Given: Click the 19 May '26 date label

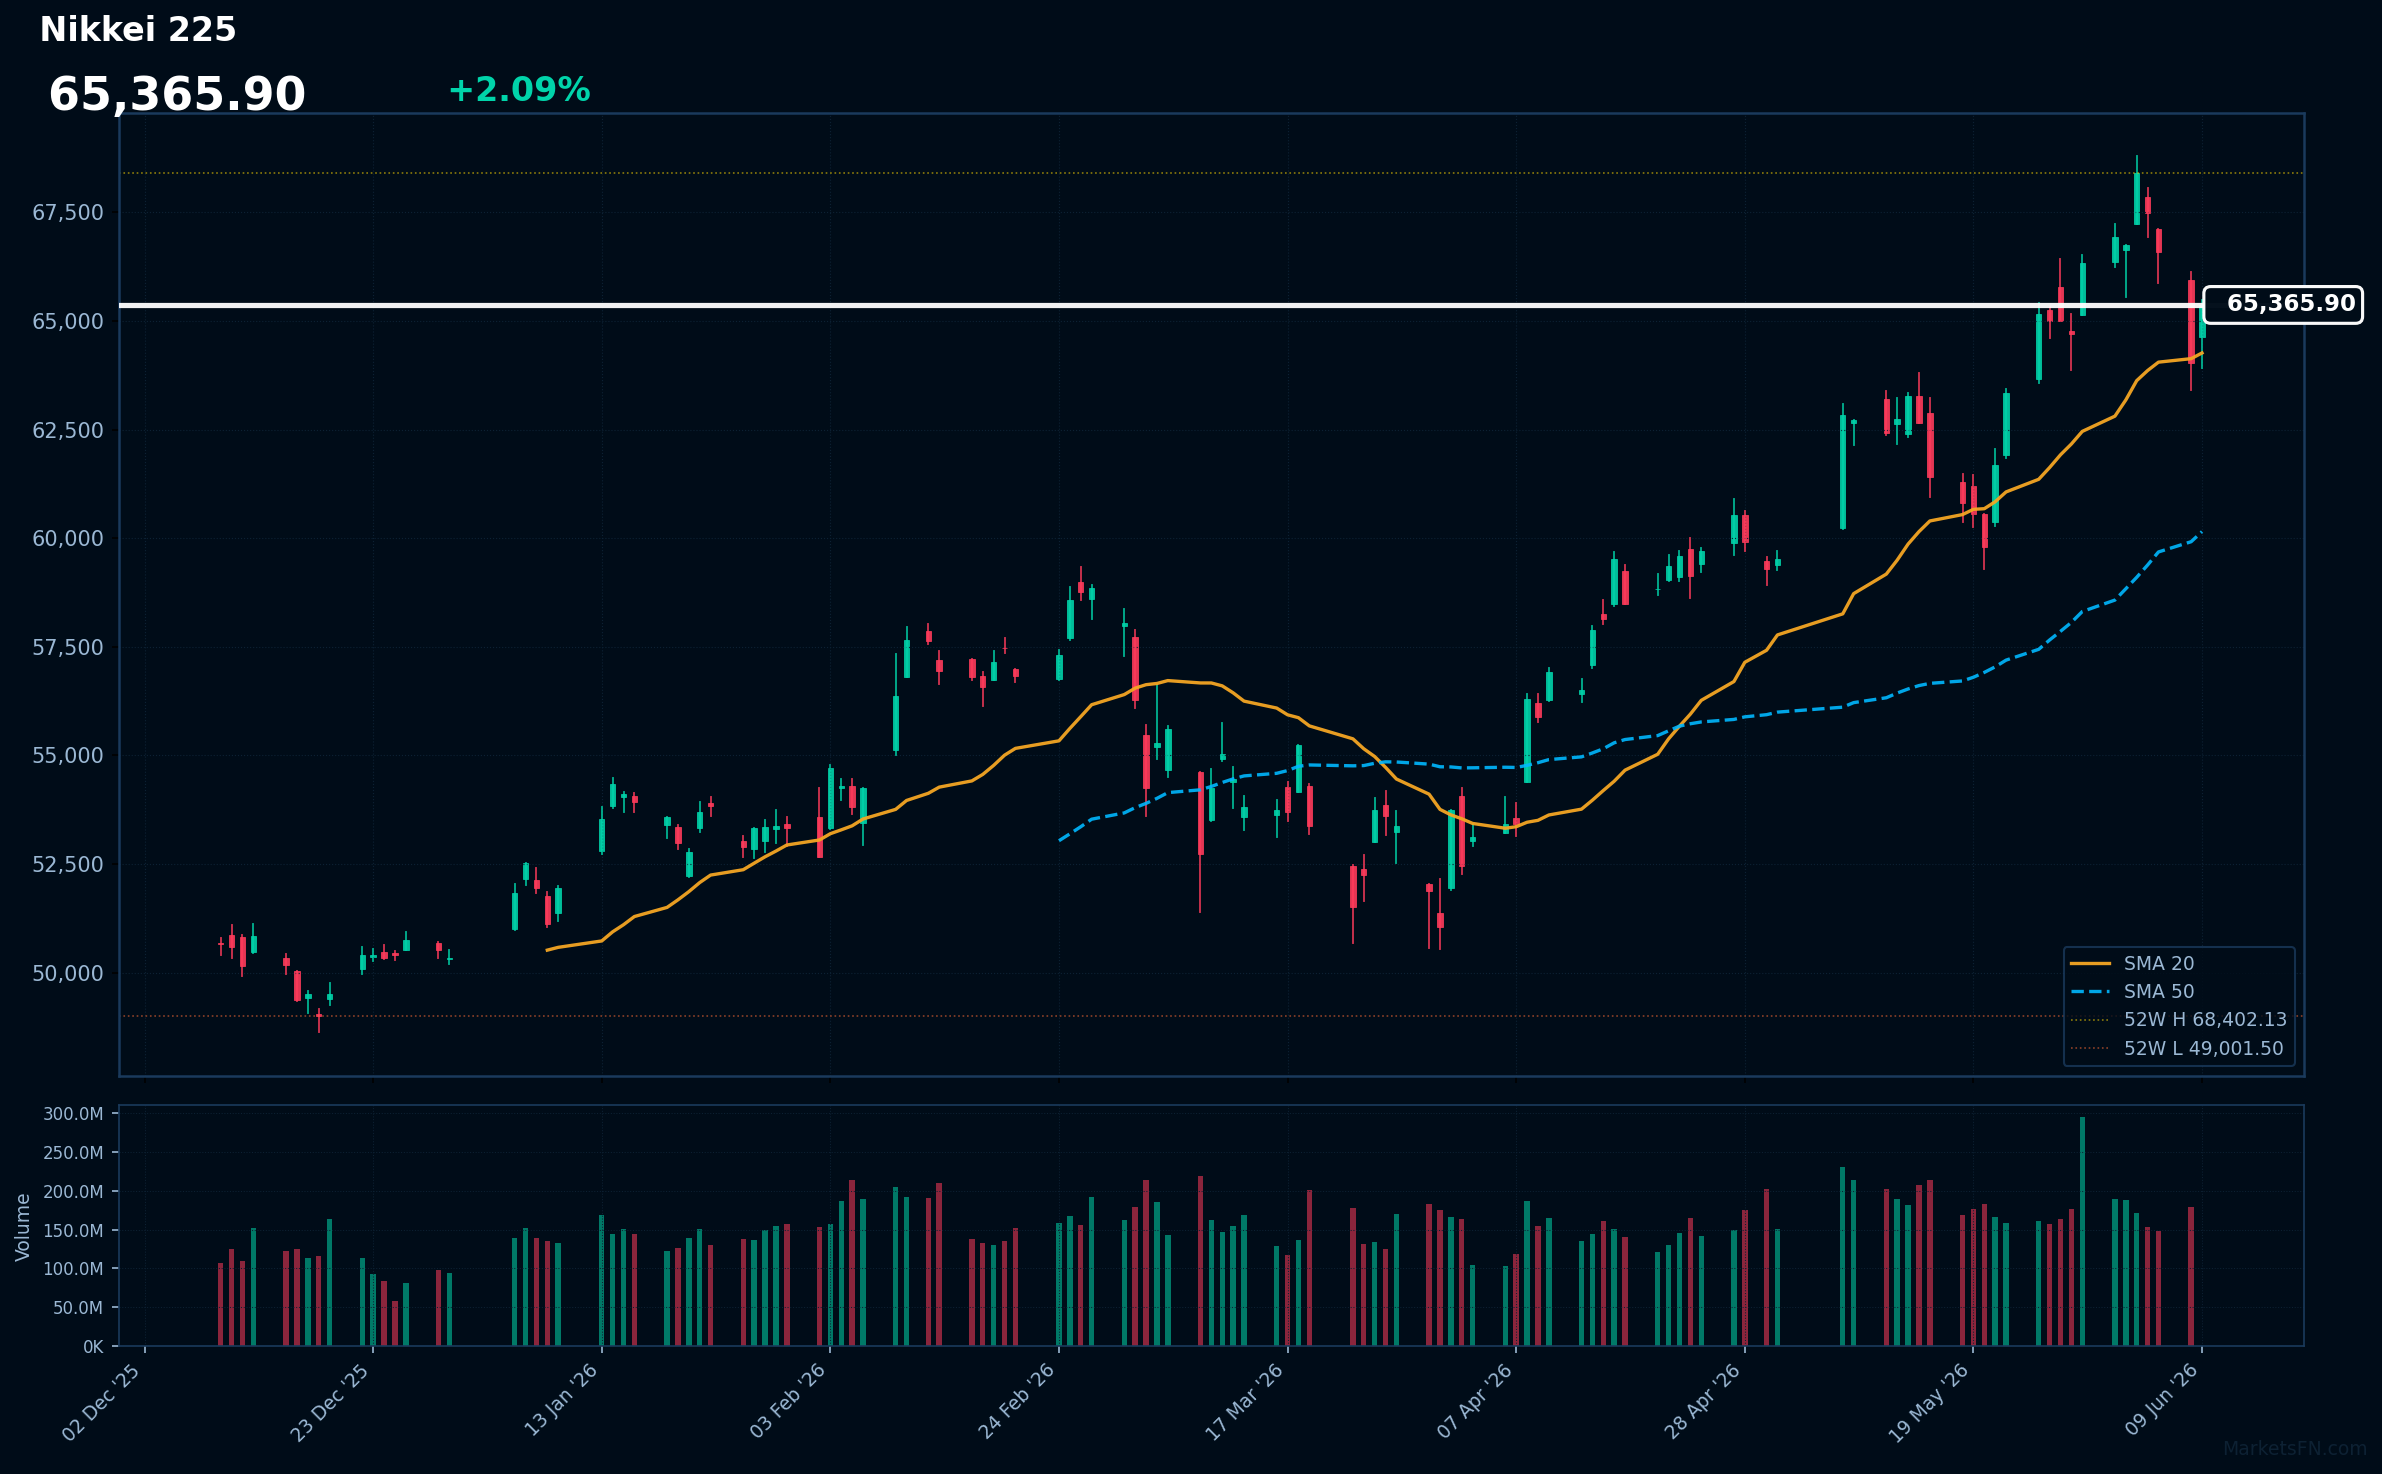Looking at the screenshot, I should point(1929,1402).
